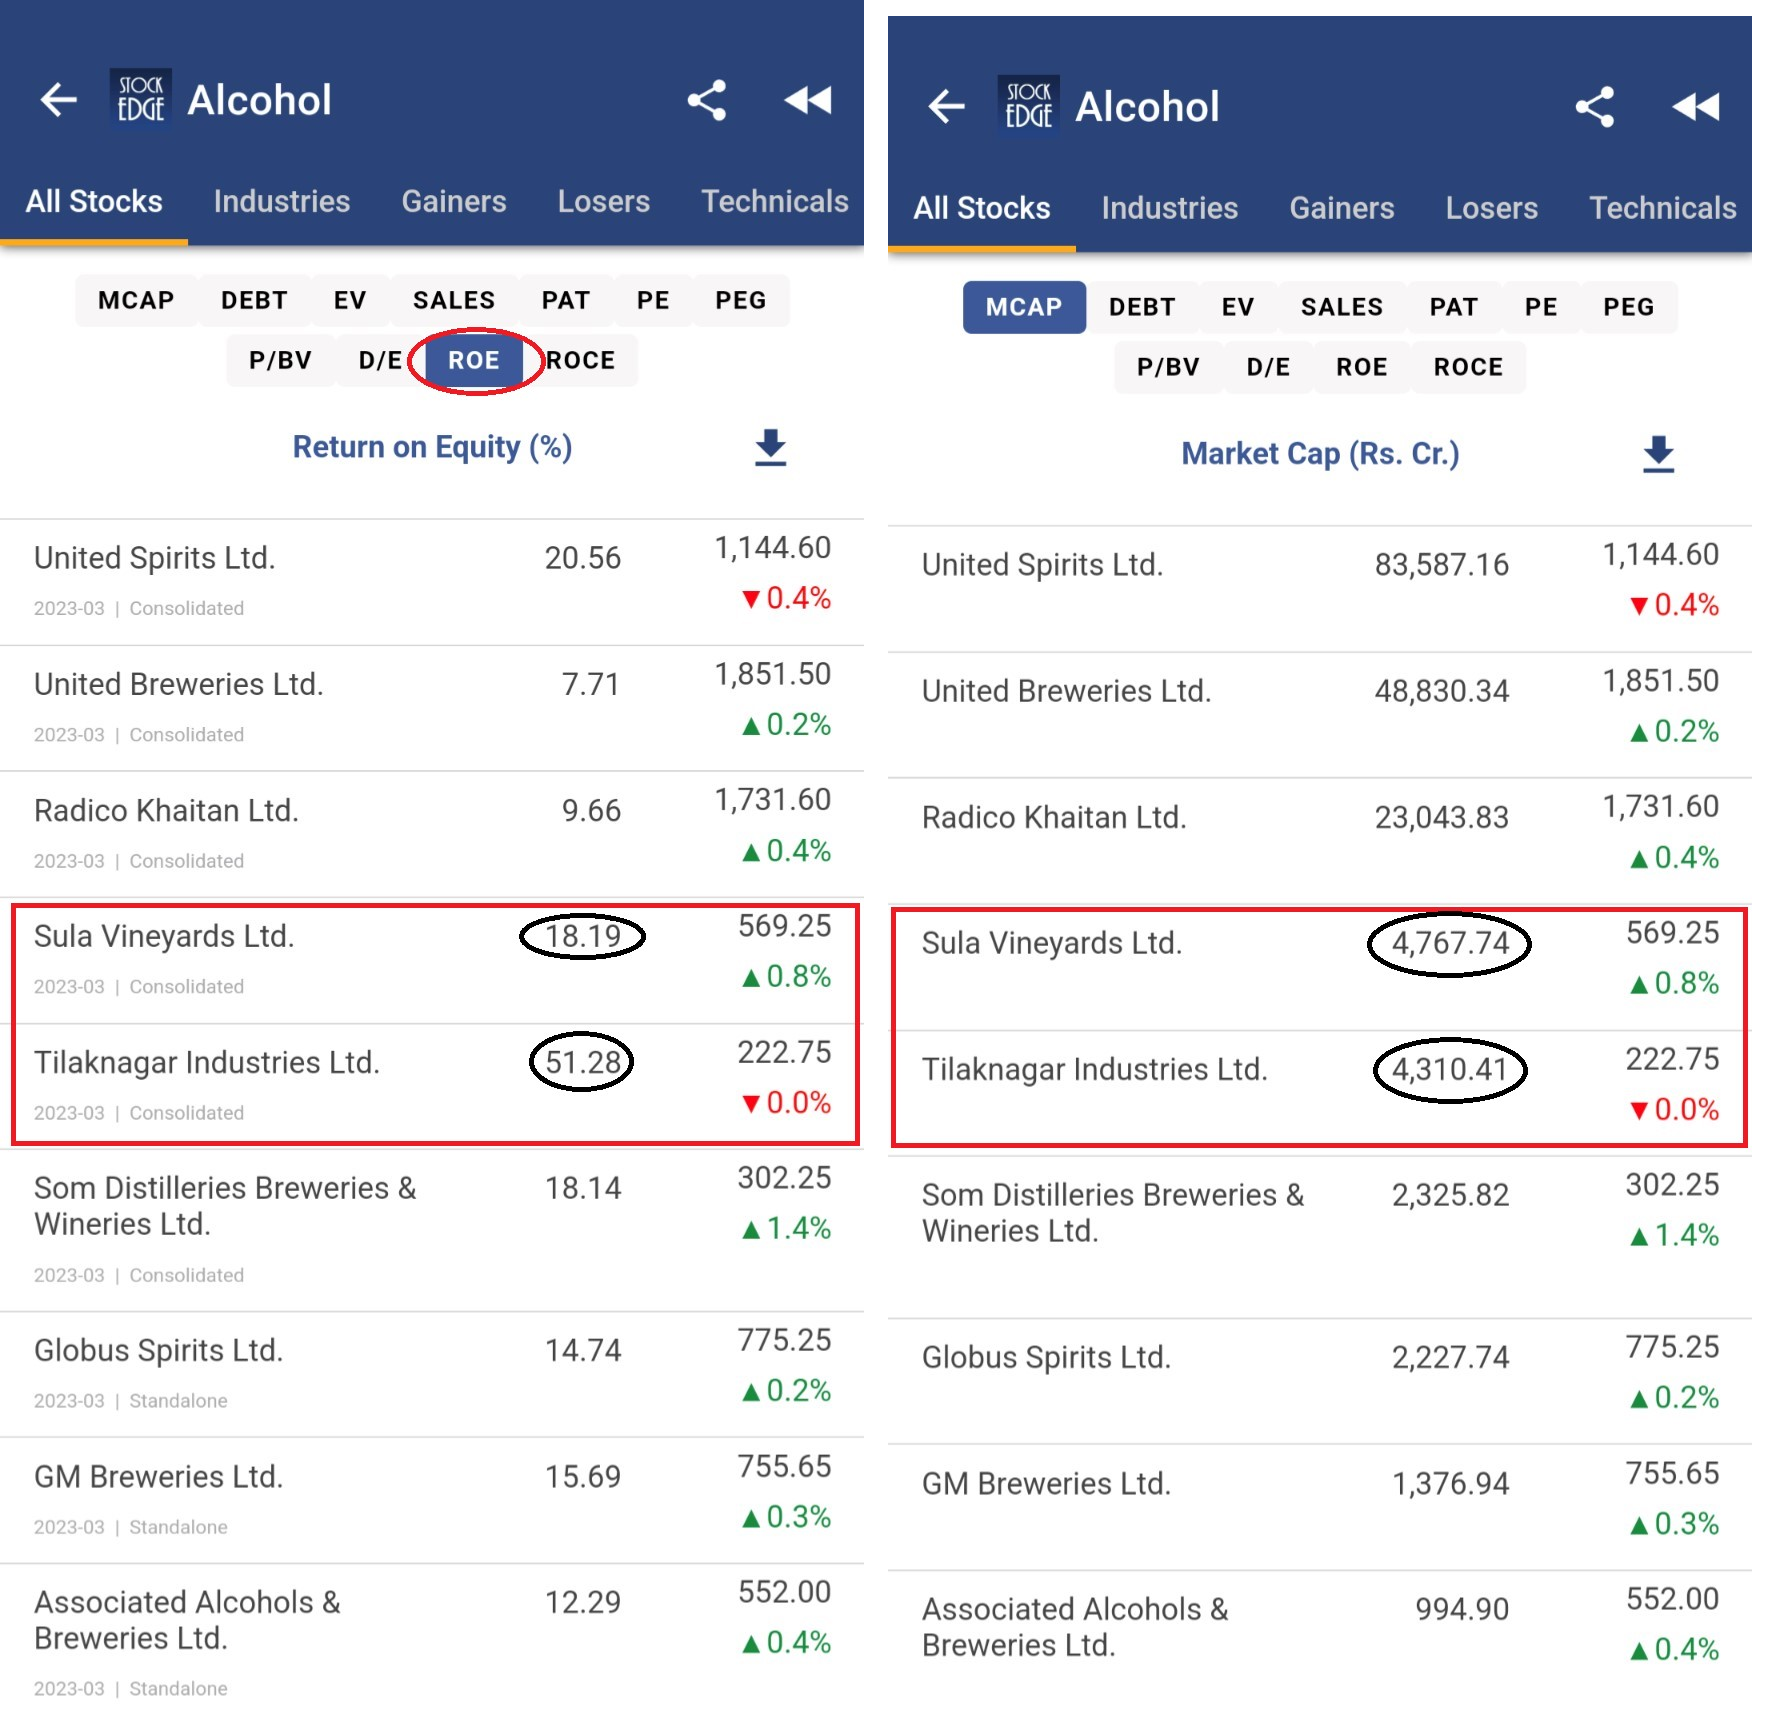The width and height of the screenshot is (1768, 1720).
Task: Select the PEG filter in right panel
Action: [x=1628, y=307]
